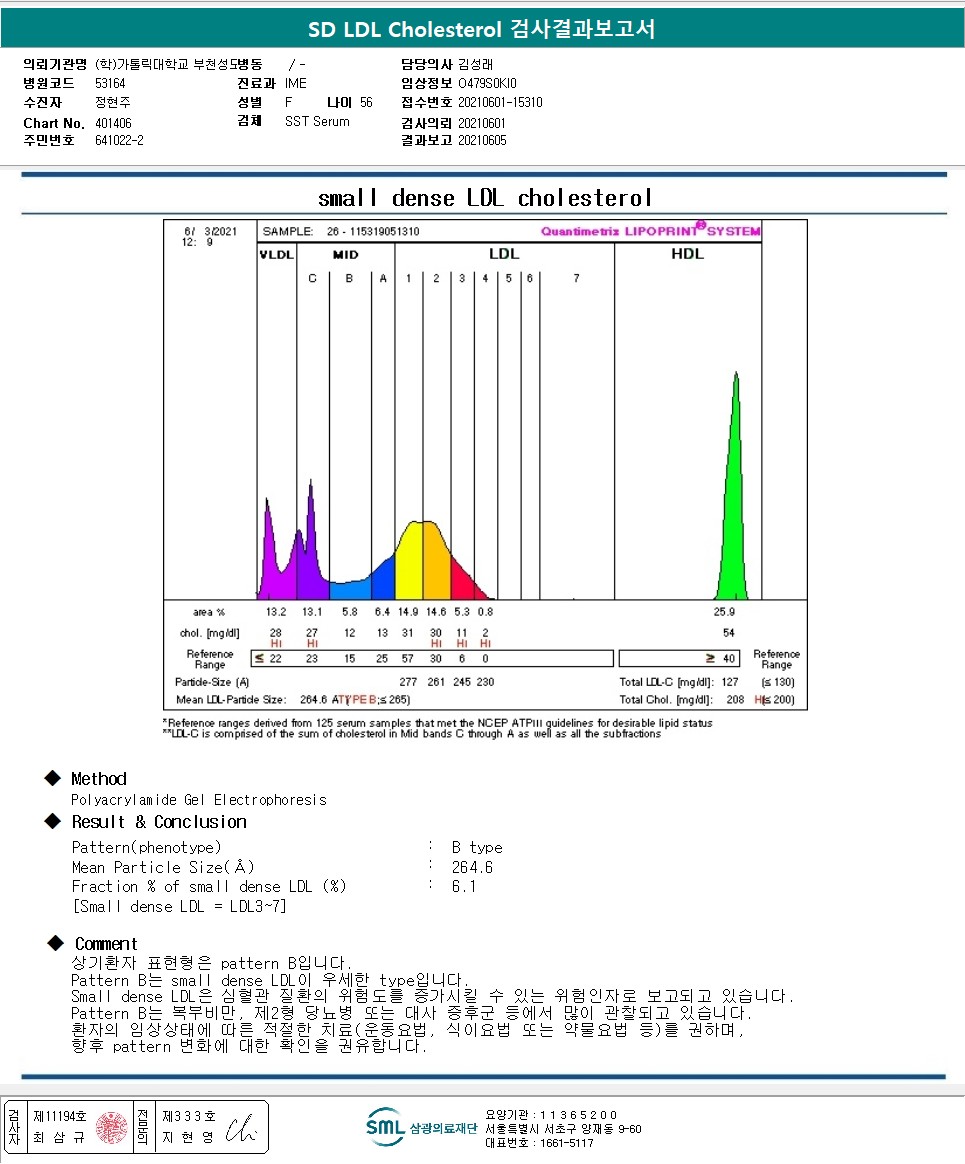This screenshot has height=1164, width=965.
Task: Click the yellow LDL band 1 area
Action: coord(410,564)
